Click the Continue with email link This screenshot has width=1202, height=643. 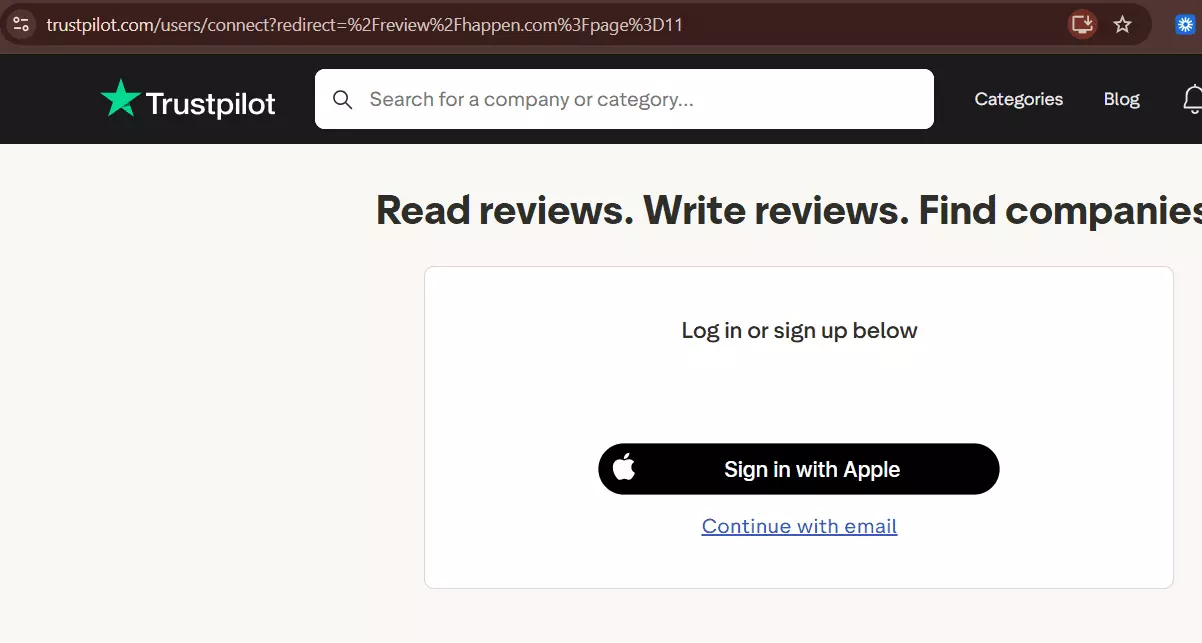click(x=799, y=526)
